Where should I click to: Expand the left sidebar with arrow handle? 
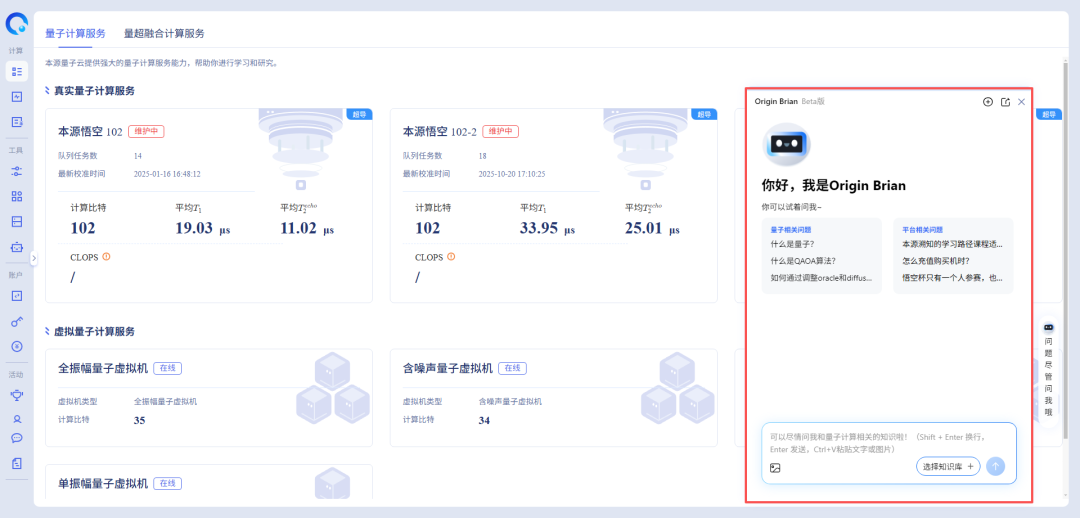click(x=34, y=258)
